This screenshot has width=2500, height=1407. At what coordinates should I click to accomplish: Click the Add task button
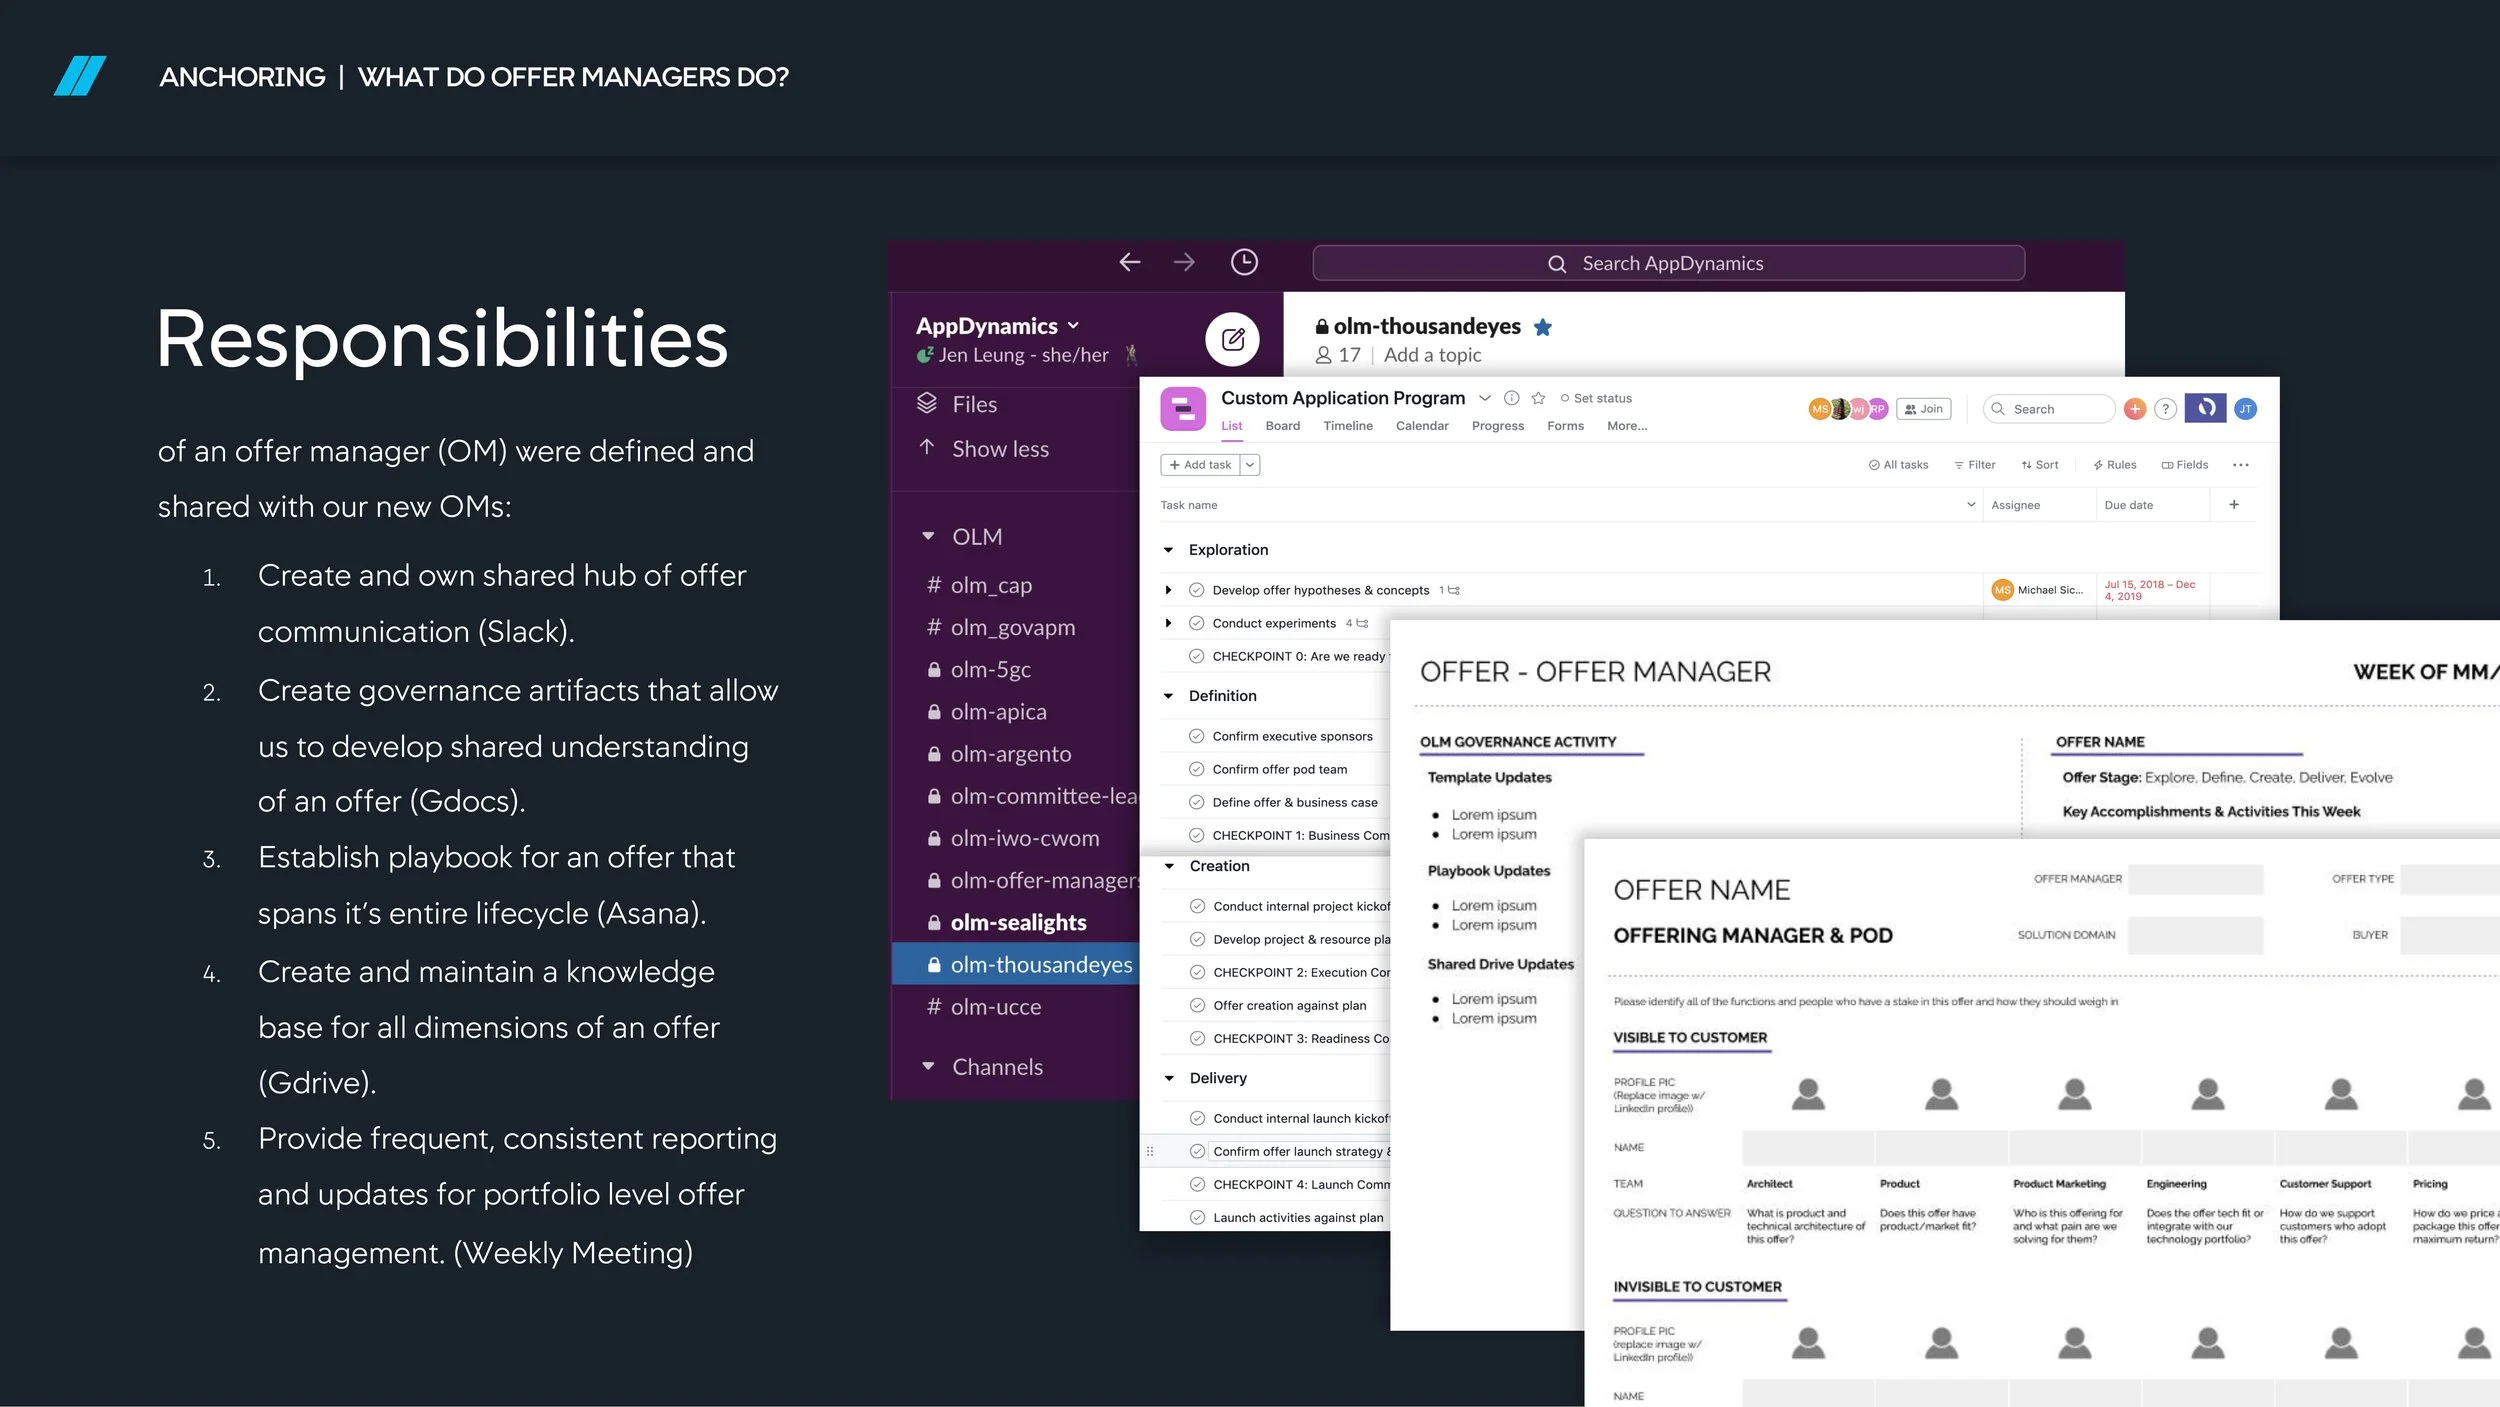[1200, 465]
